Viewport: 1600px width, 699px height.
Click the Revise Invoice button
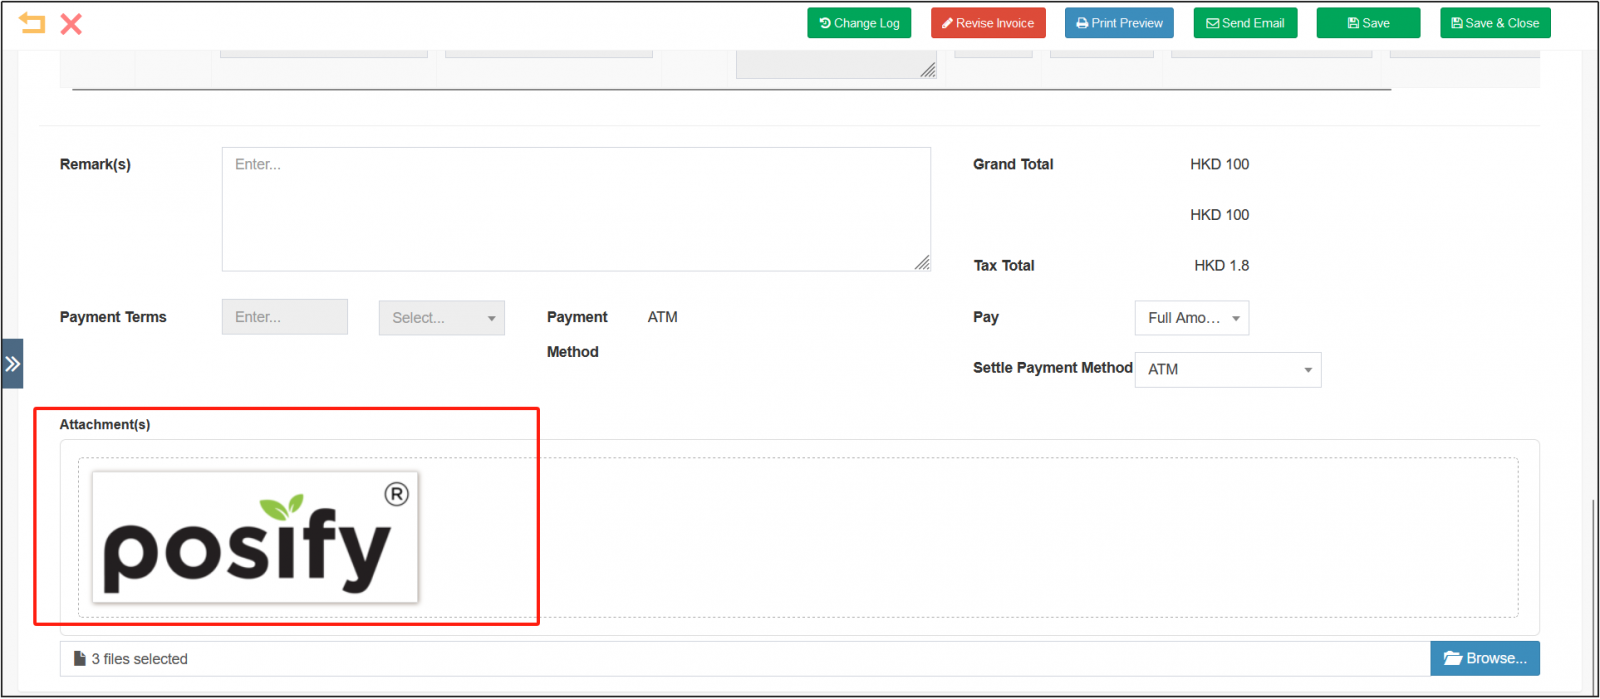point(988,23)
